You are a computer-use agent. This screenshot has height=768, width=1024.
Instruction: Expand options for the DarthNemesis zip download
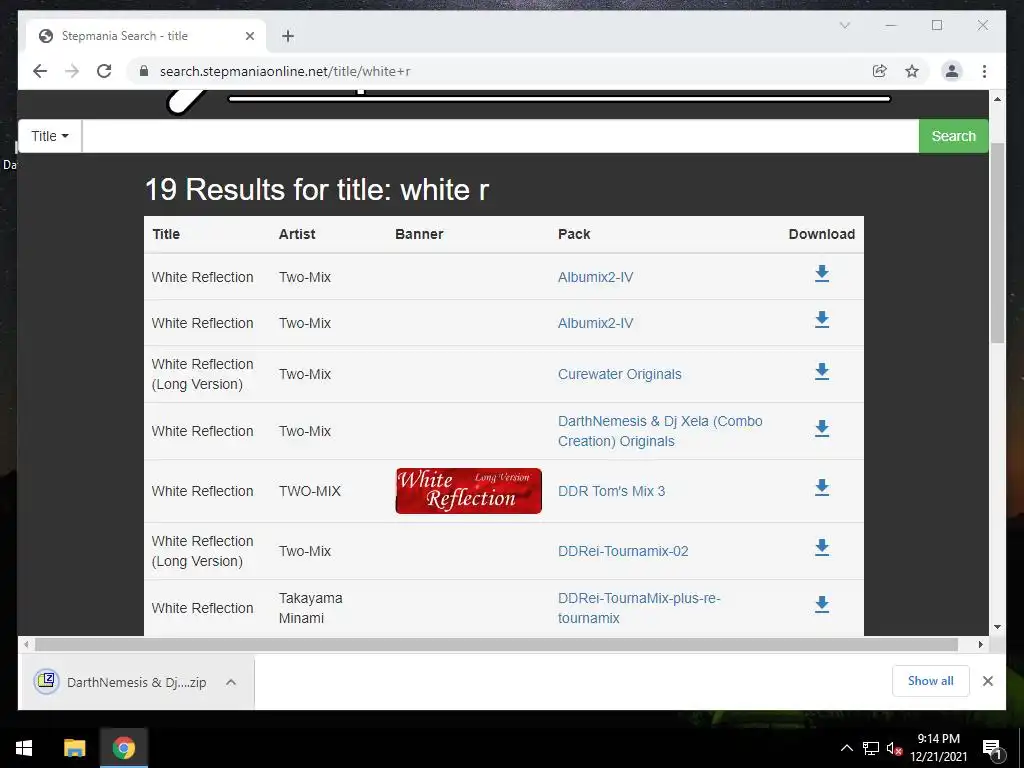pos(231,682)
